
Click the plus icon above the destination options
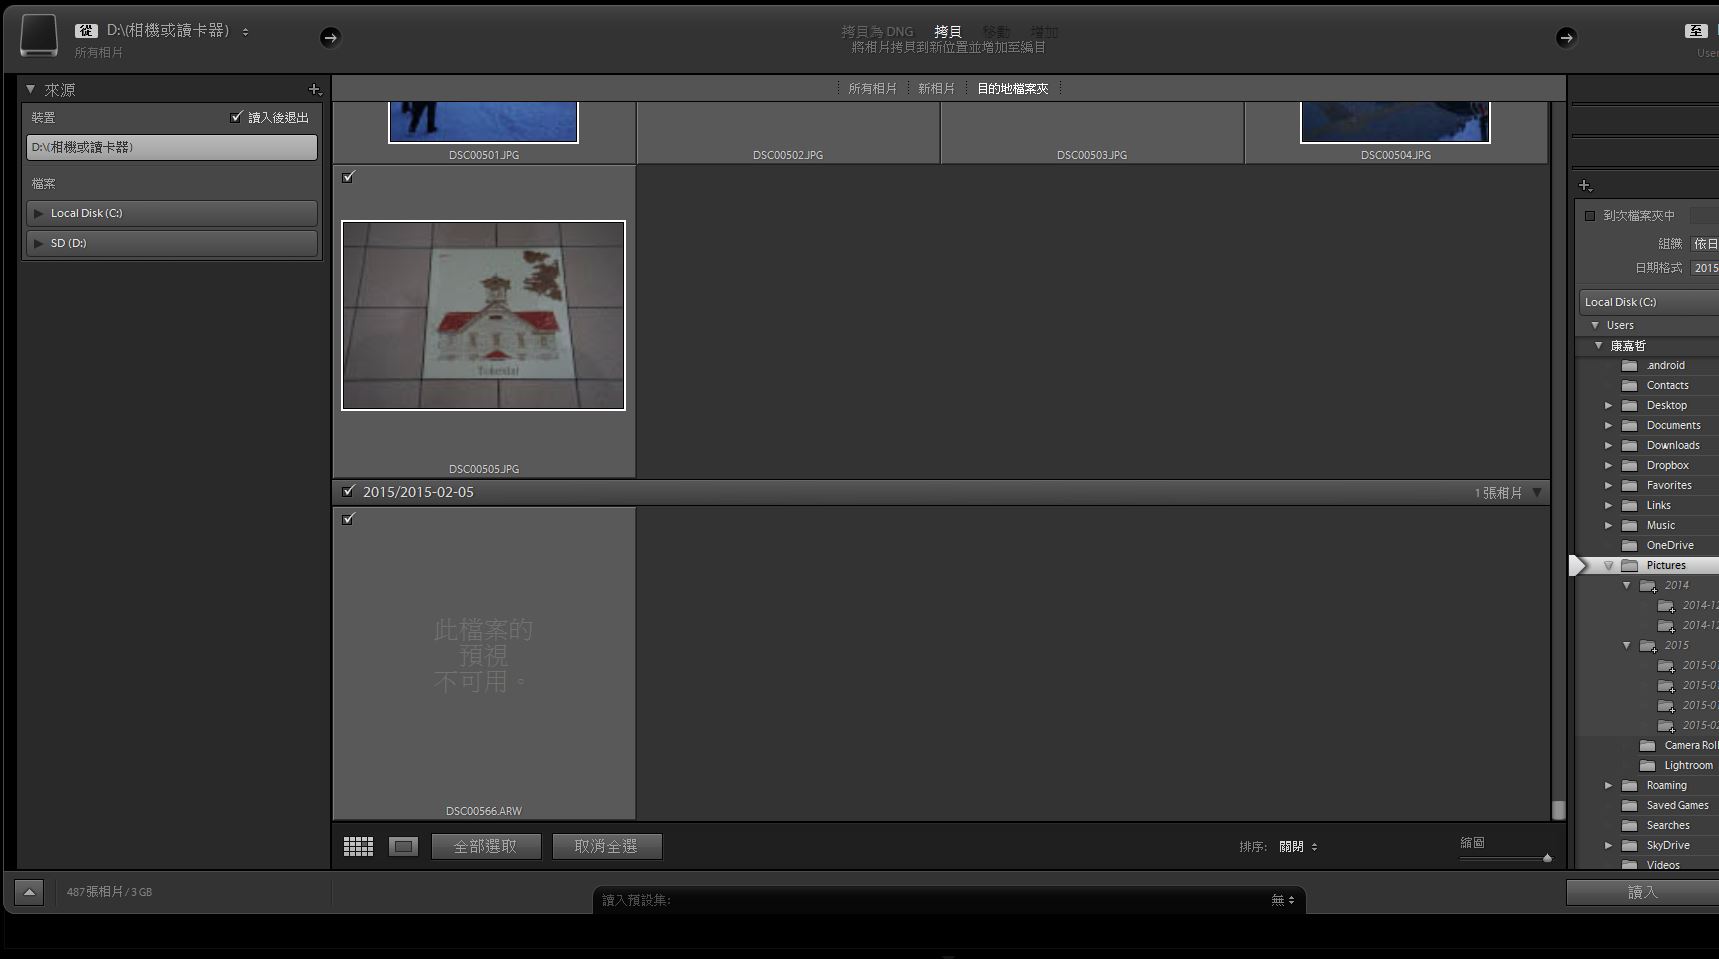[x=1585, y=185]
